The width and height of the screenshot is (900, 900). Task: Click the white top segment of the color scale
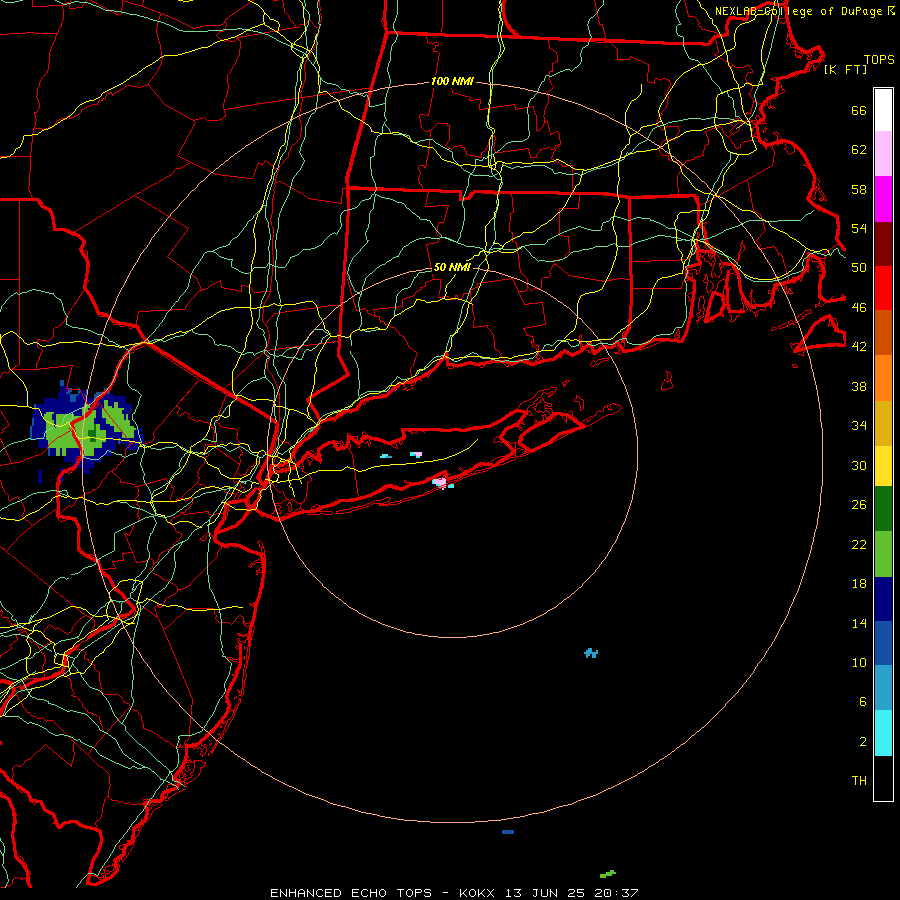click(x=883, y=110)
